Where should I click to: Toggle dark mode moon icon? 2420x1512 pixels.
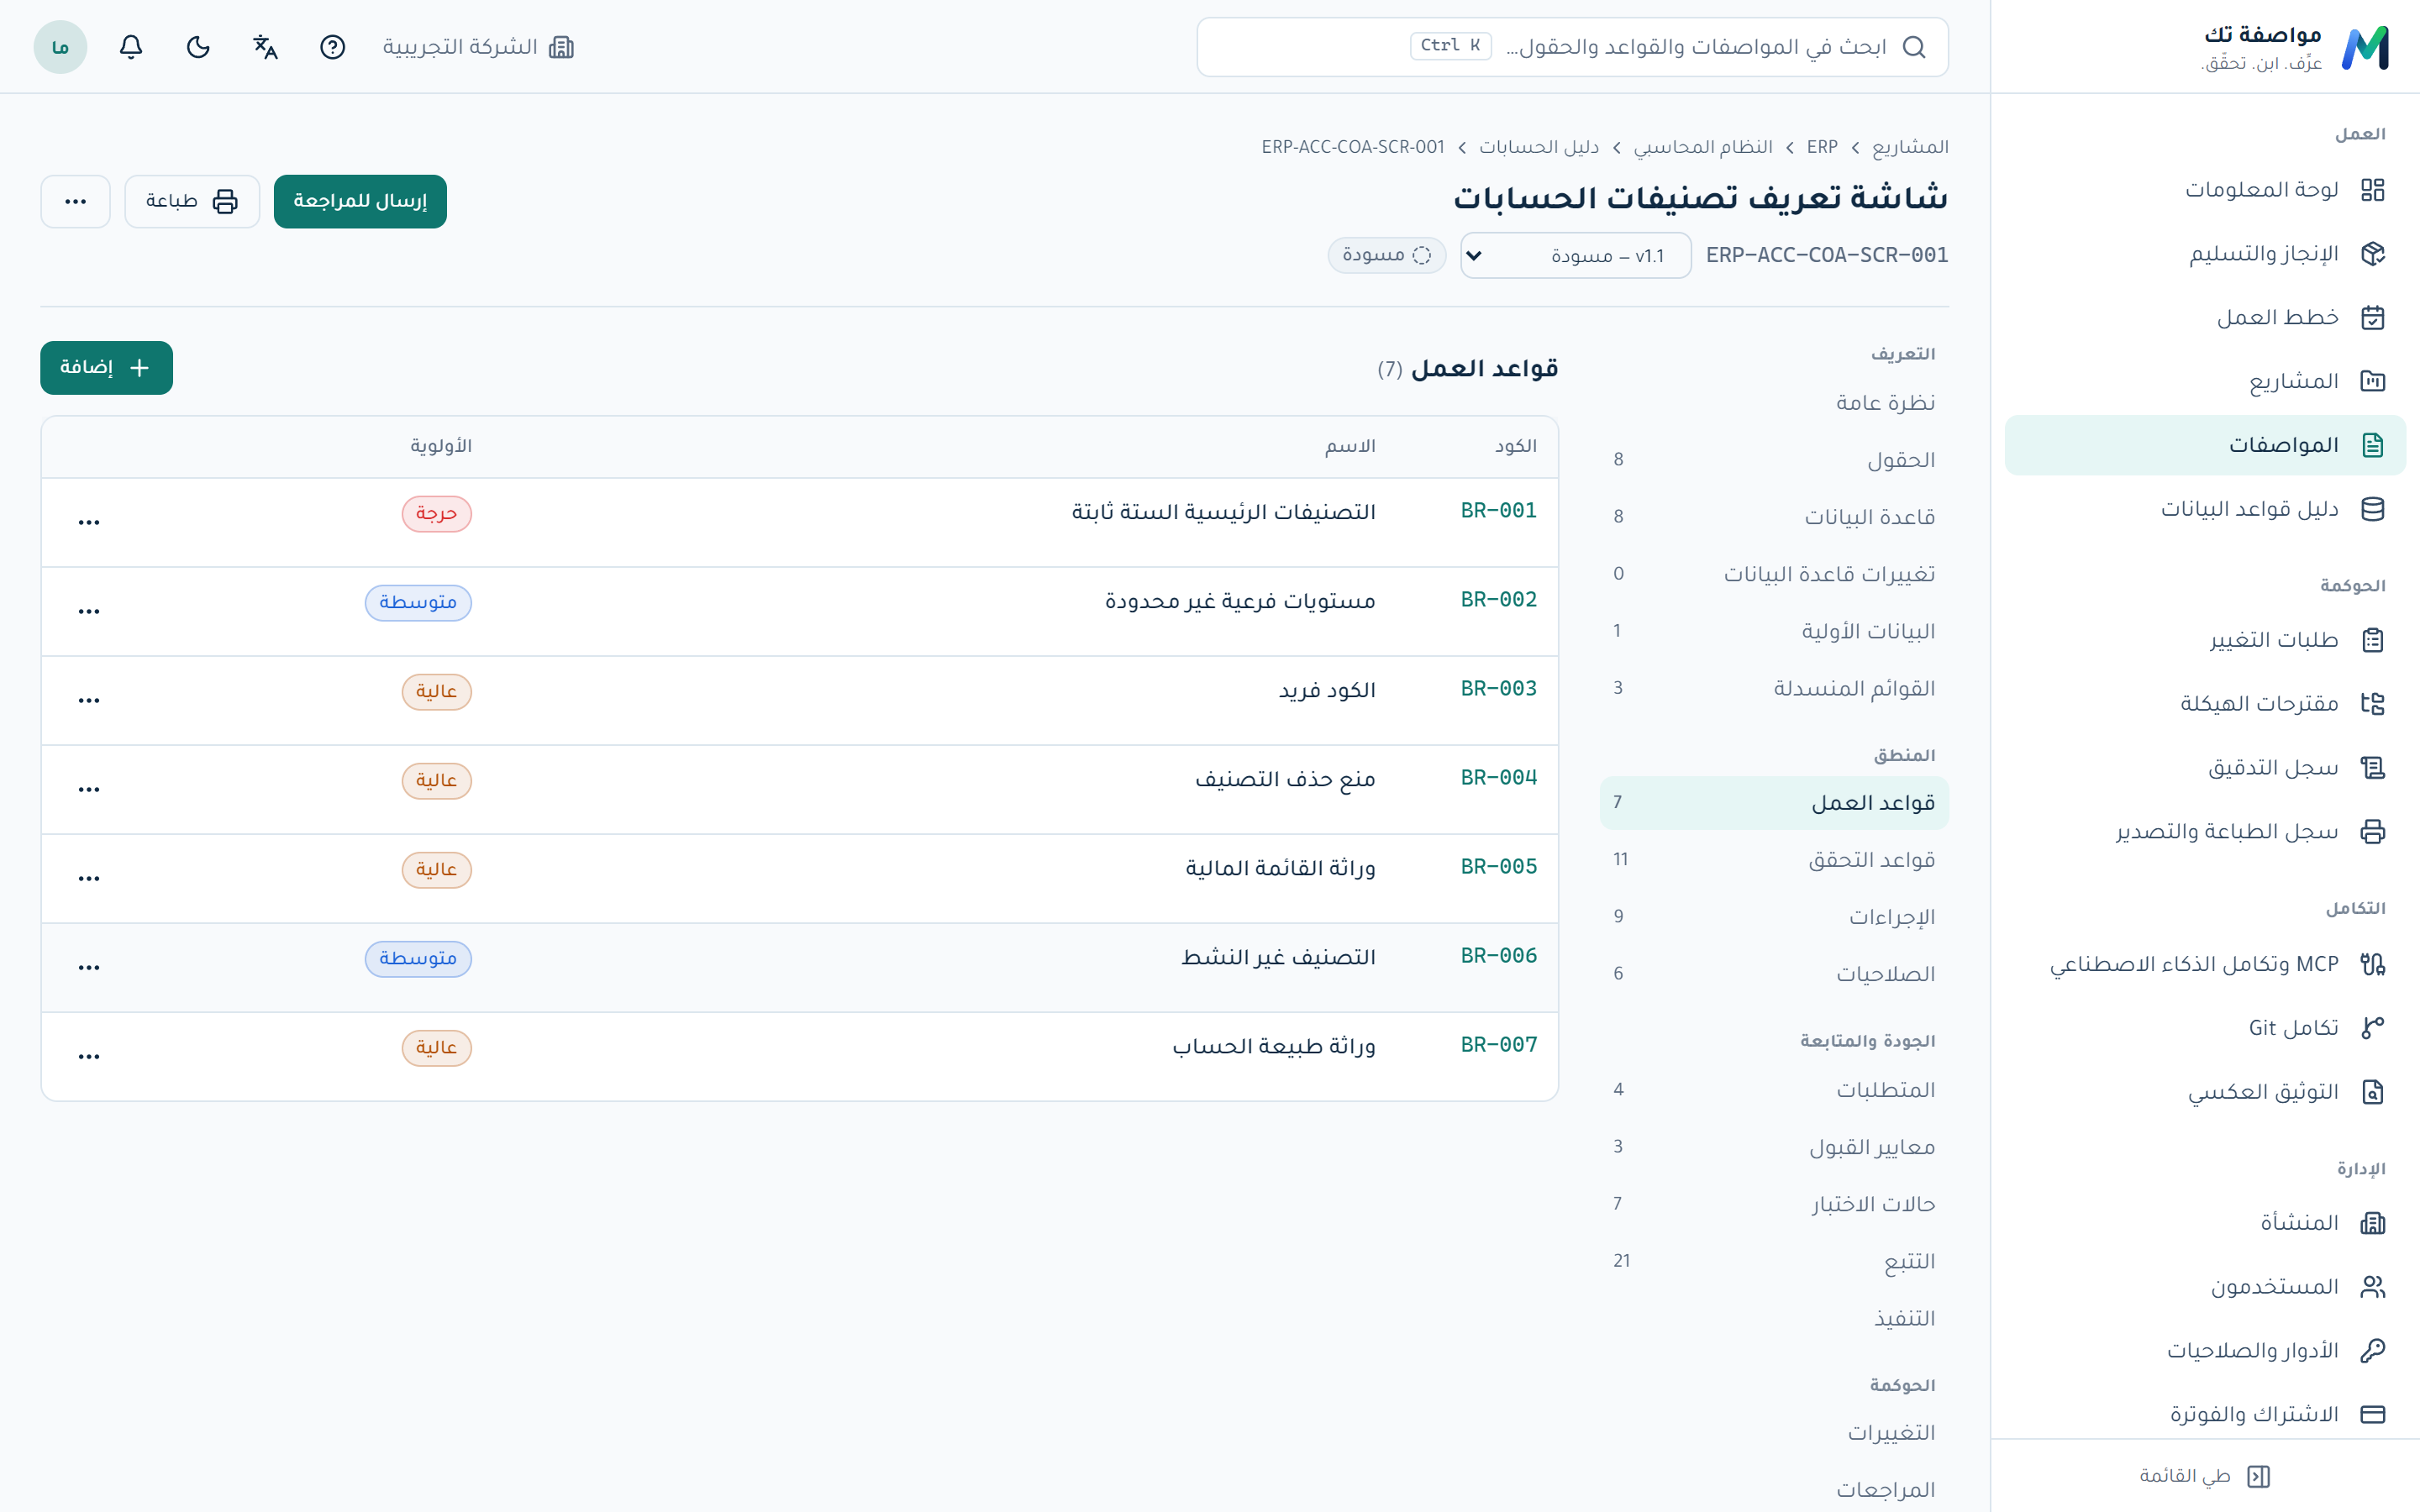click(198, 47)
